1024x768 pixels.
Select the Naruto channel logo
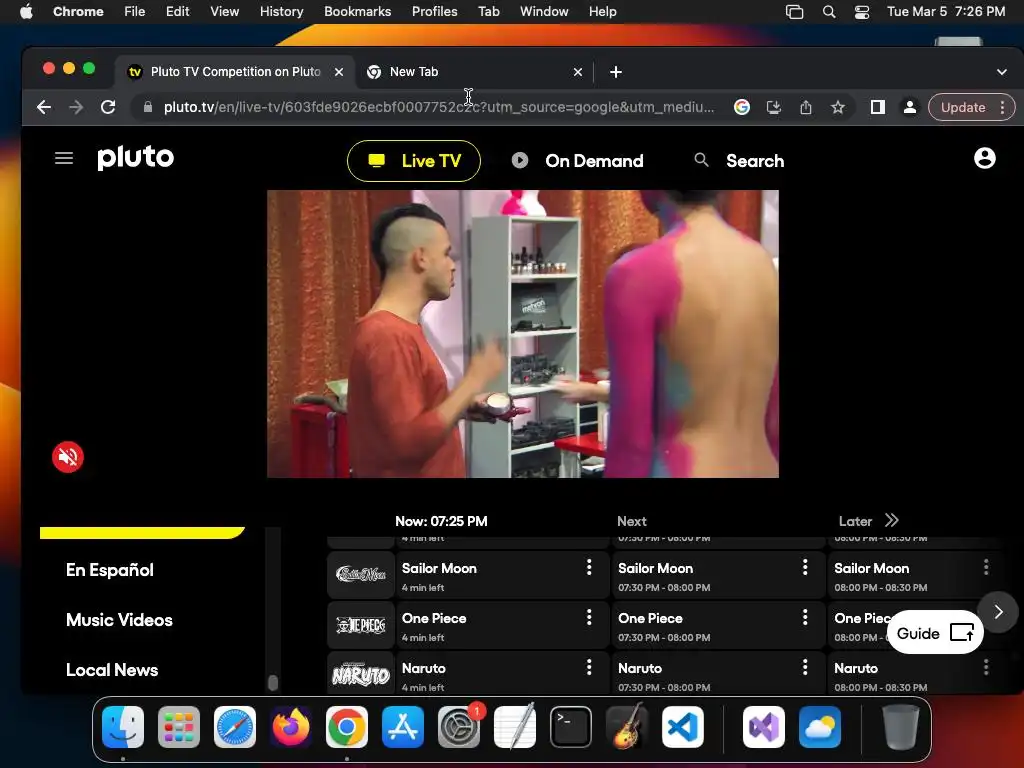point(360,673)
